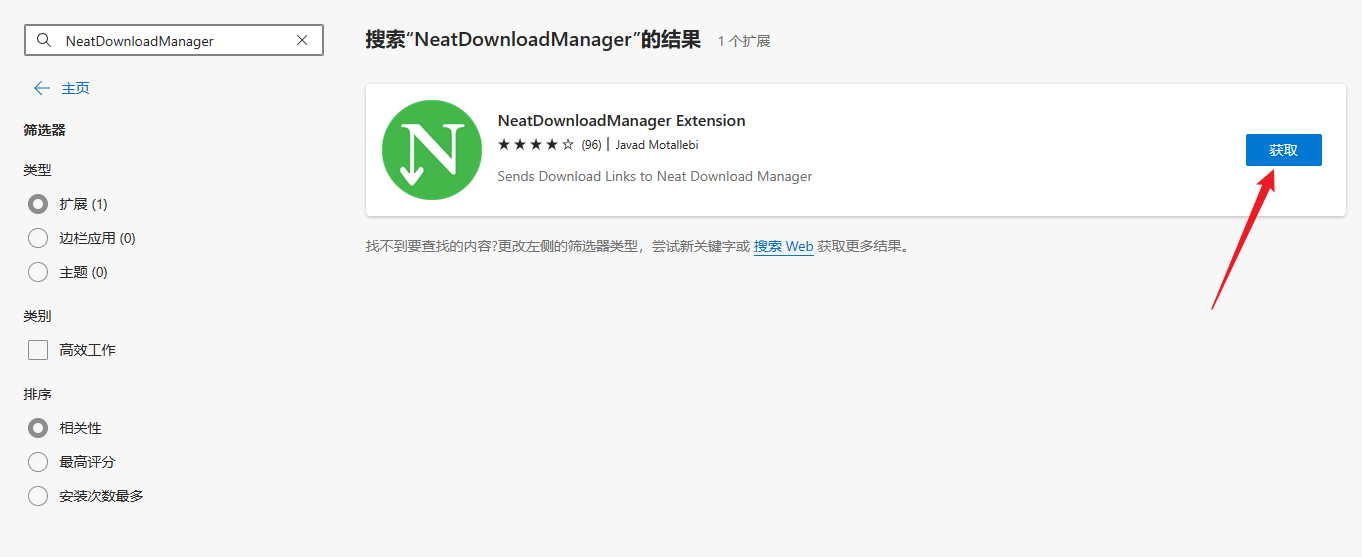This screenshot has width=1362, height=557.
Task: Click the 类型 section label
Action: (x=38, y=170)
